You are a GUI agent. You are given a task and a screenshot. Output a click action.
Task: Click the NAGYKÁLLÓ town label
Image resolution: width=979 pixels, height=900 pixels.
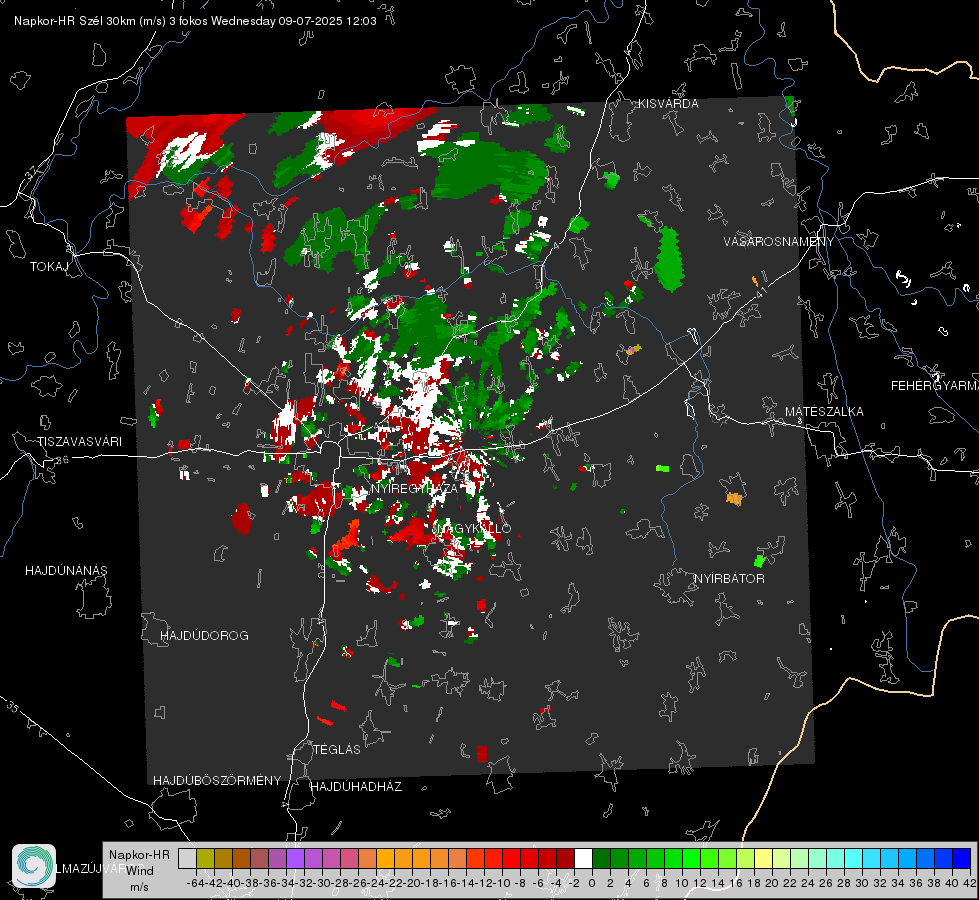[x=473, y=528]
